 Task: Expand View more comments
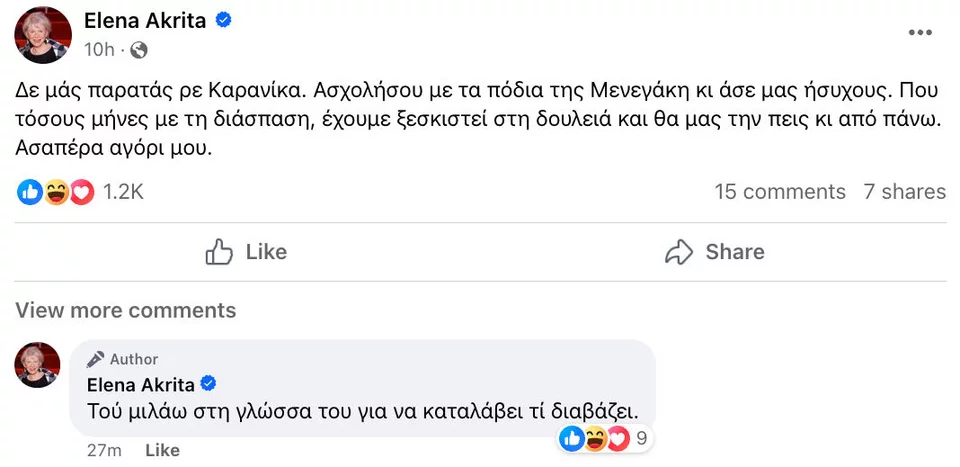point(126,310)
